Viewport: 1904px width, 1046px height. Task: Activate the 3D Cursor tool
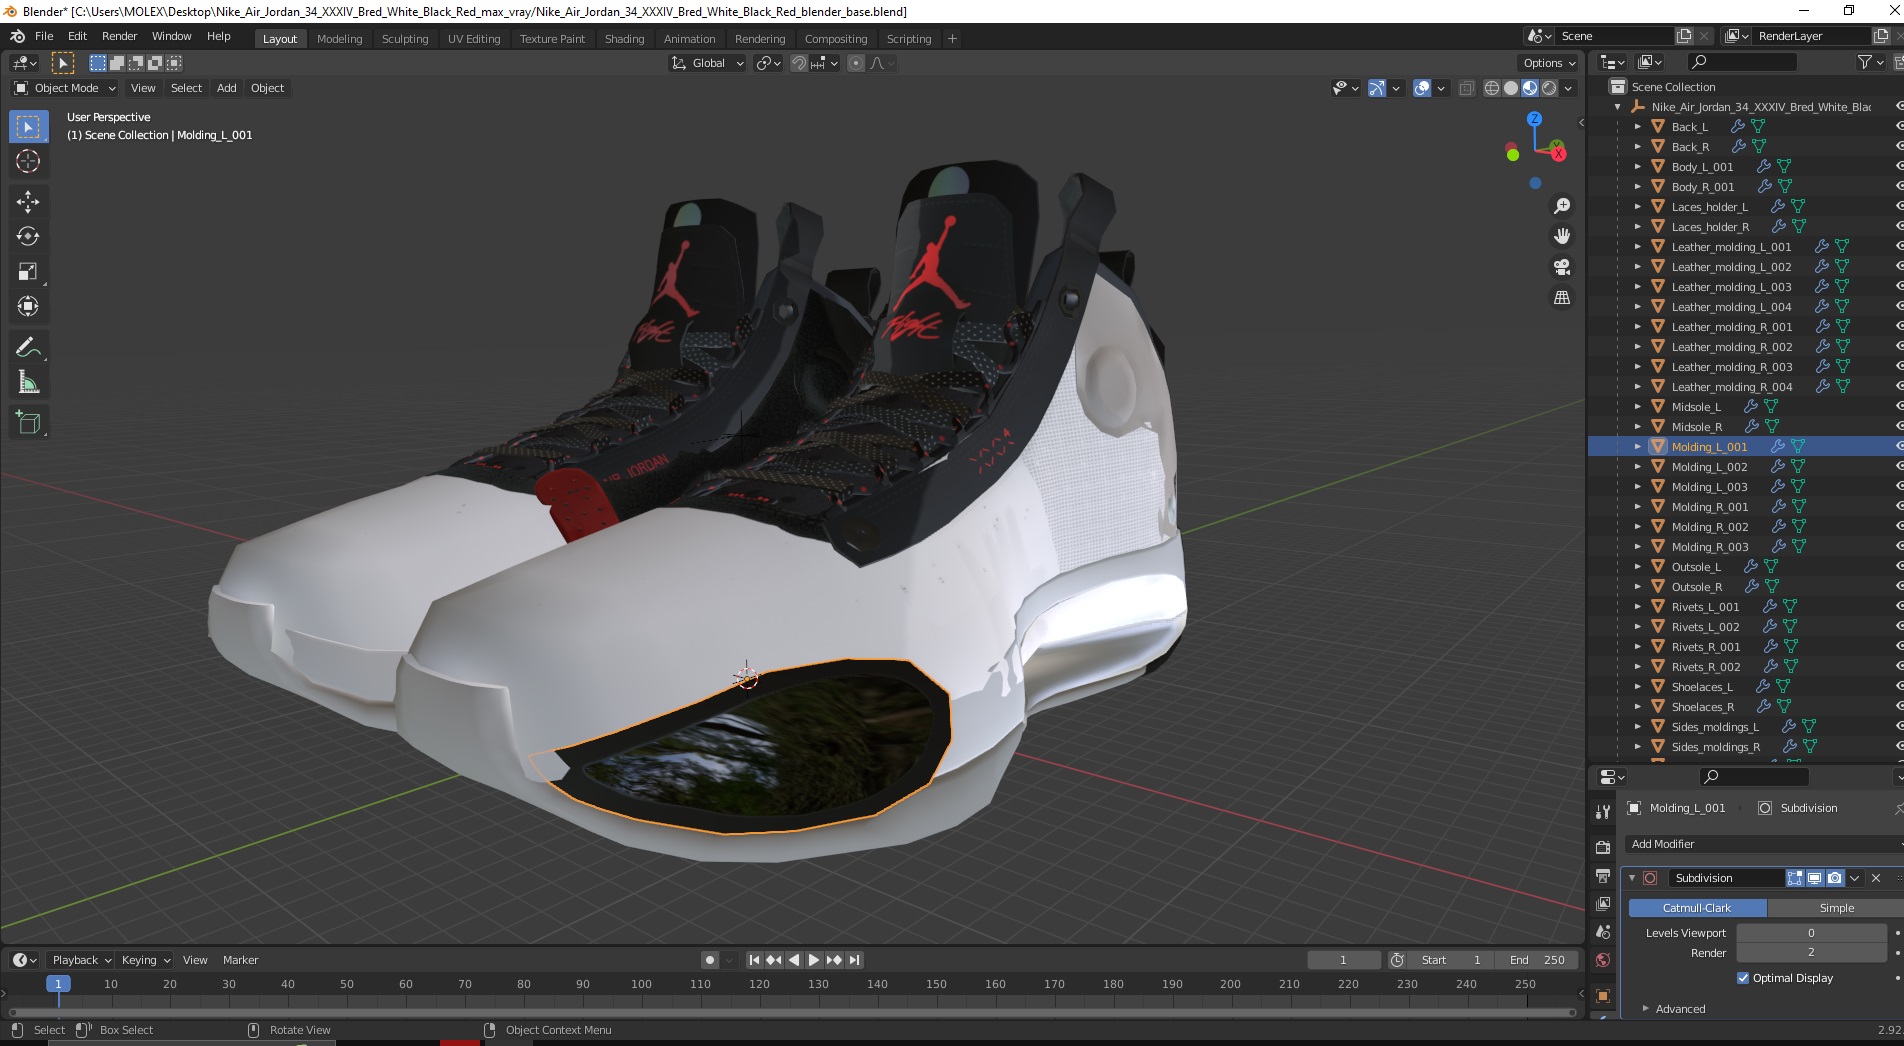point(28,161)
